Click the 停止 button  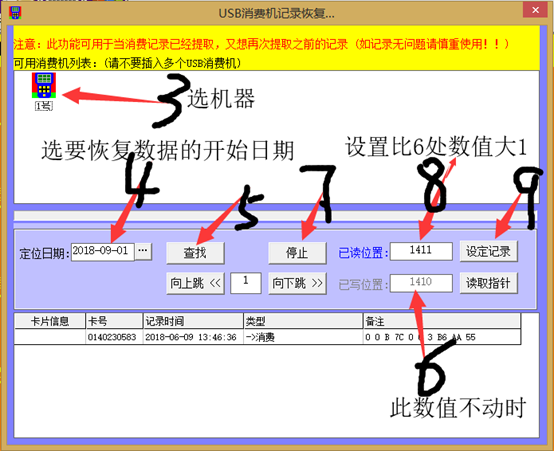pos(297,253)
